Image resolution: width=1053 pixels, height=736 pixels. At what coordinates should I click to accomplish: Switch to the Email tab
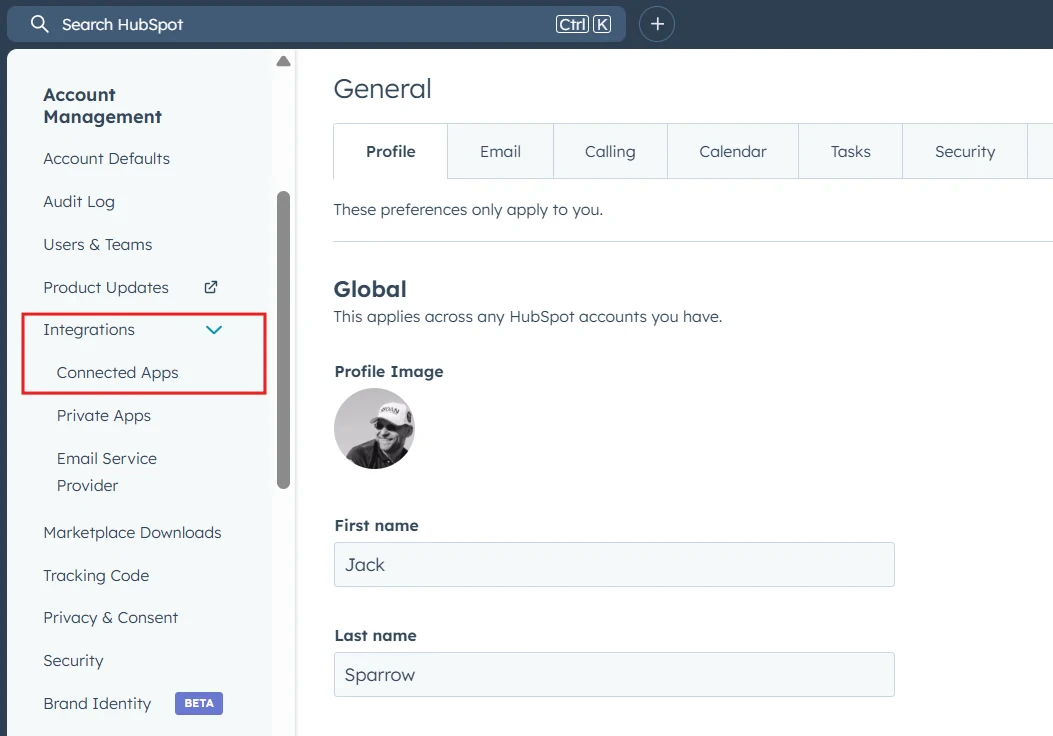(500, 151)
